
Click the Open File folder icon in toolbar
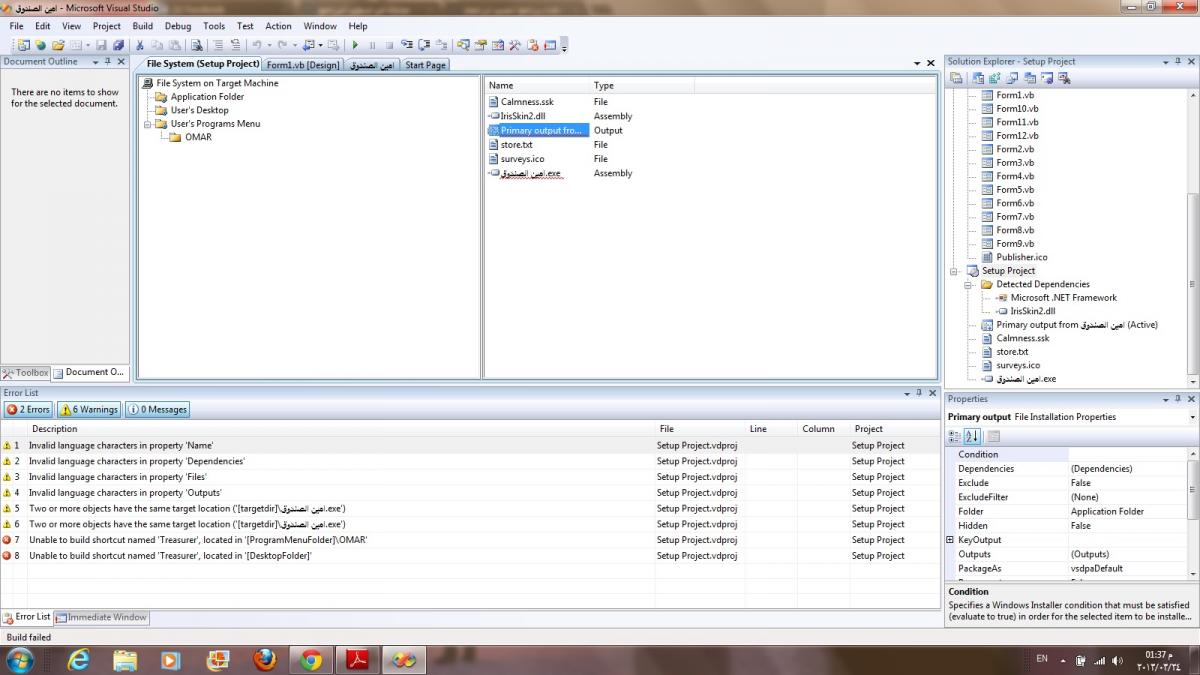click(58, 45)
